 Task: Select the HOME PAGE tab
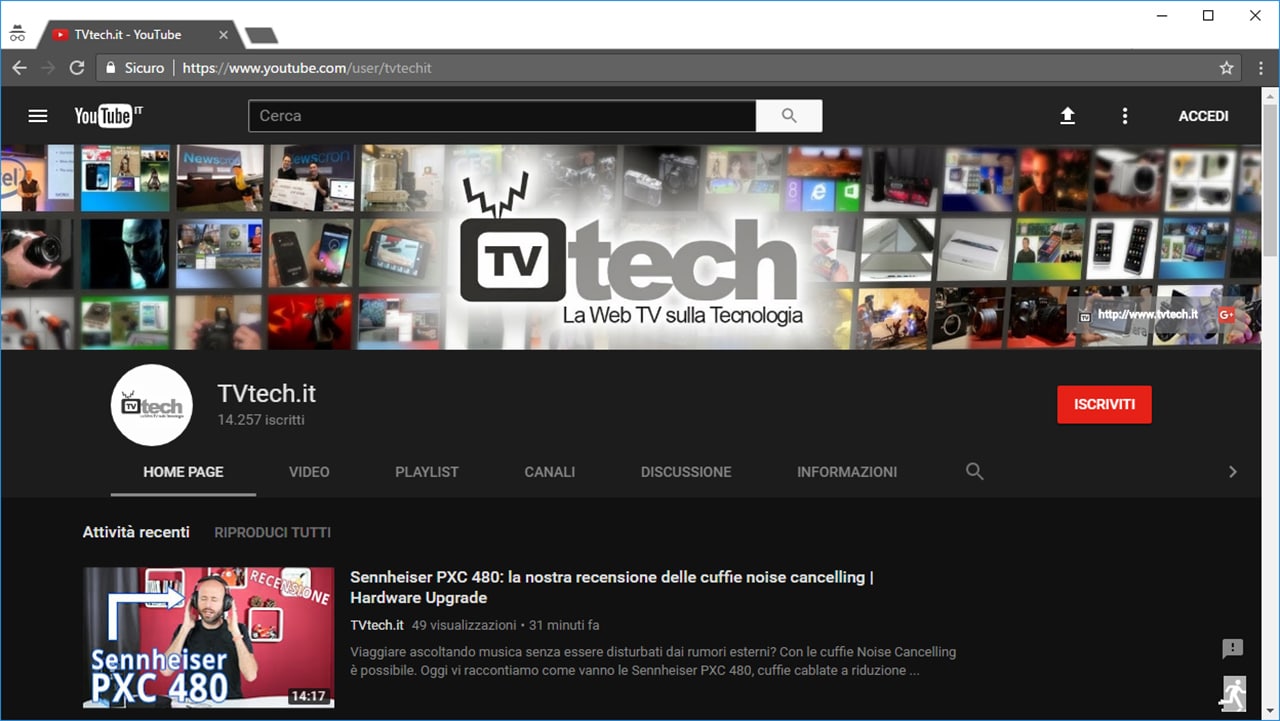[x=183, y=472]
